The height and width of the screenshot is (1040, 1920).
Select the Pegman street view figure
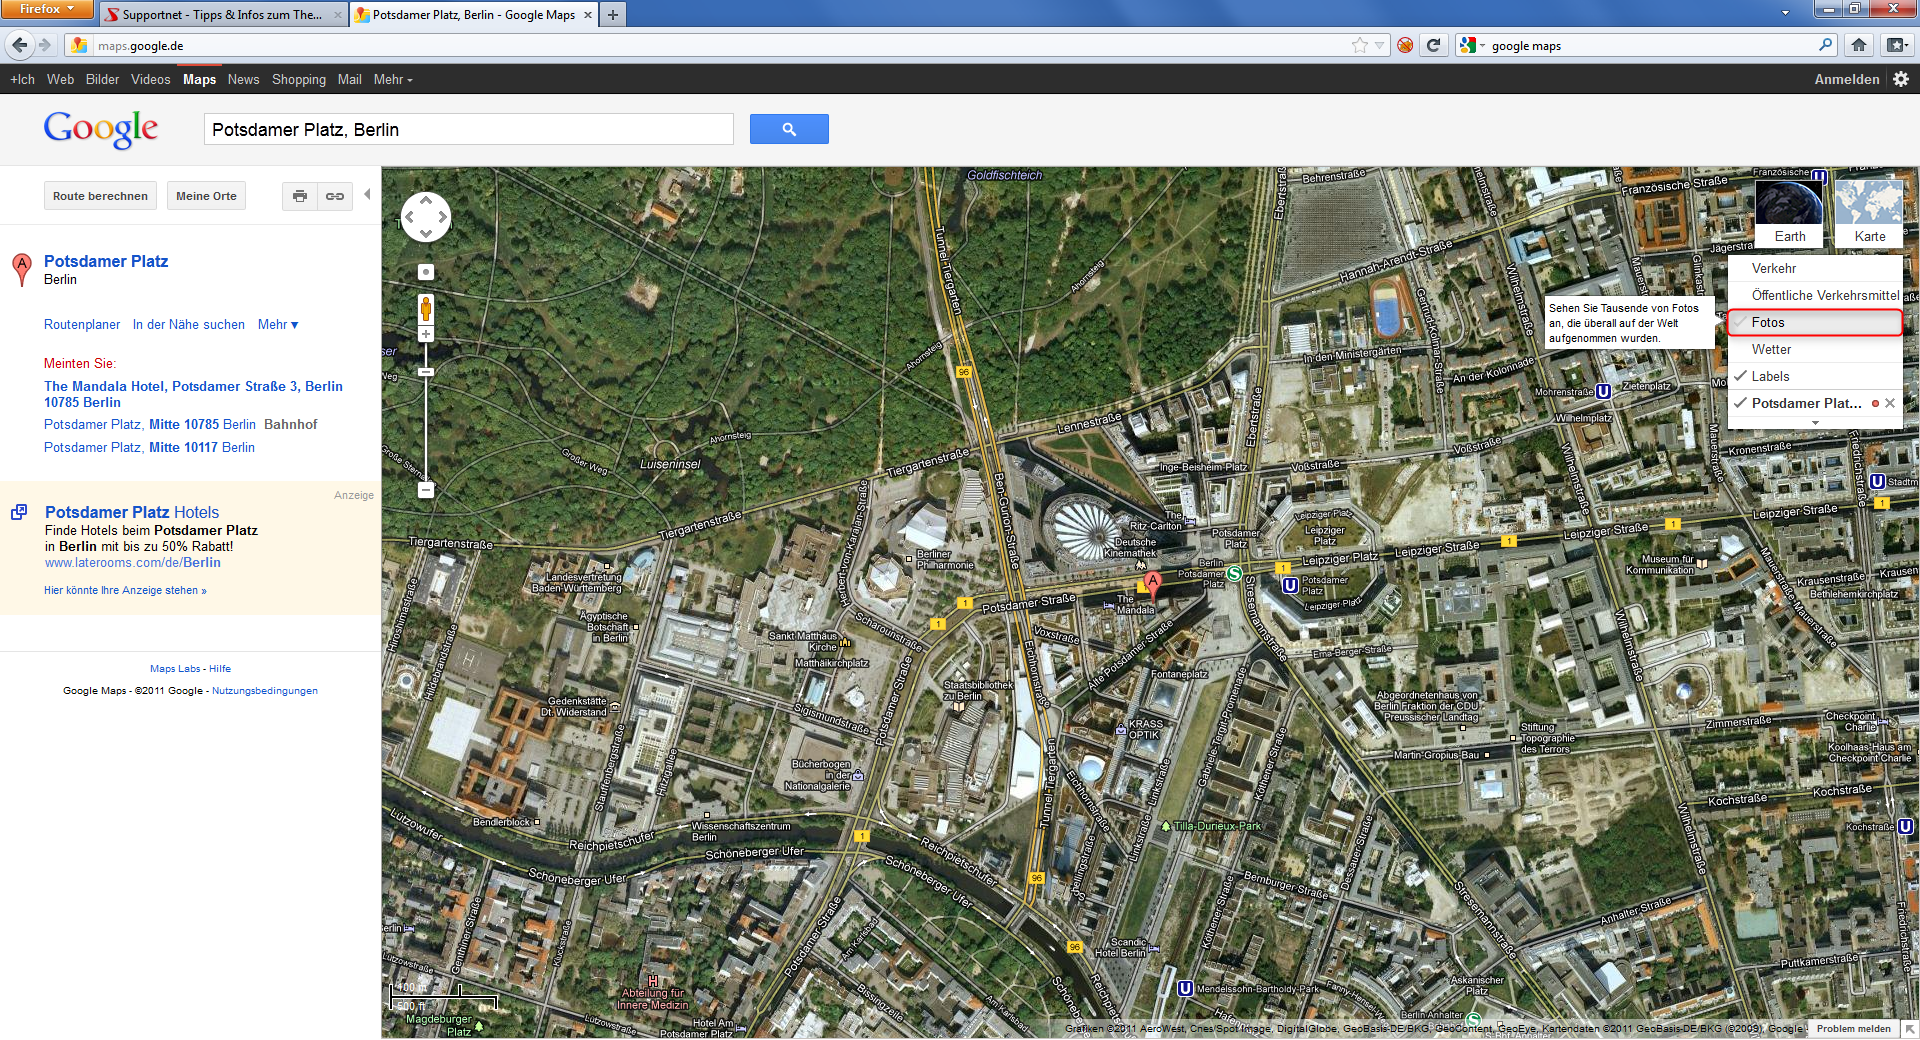(426, 308)
